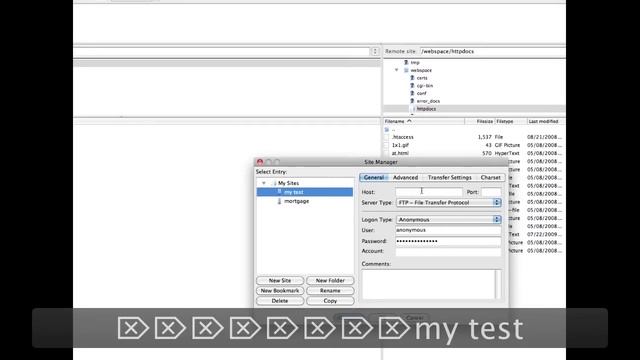
Task: Sort by the Filesize column header
Action: (x=480, y=121)
